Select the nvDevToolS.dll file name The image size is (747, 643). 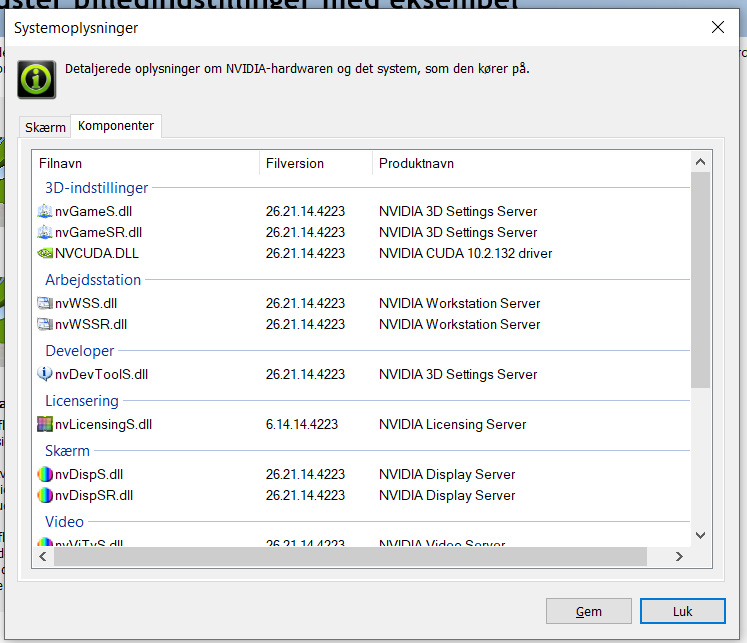101,374
